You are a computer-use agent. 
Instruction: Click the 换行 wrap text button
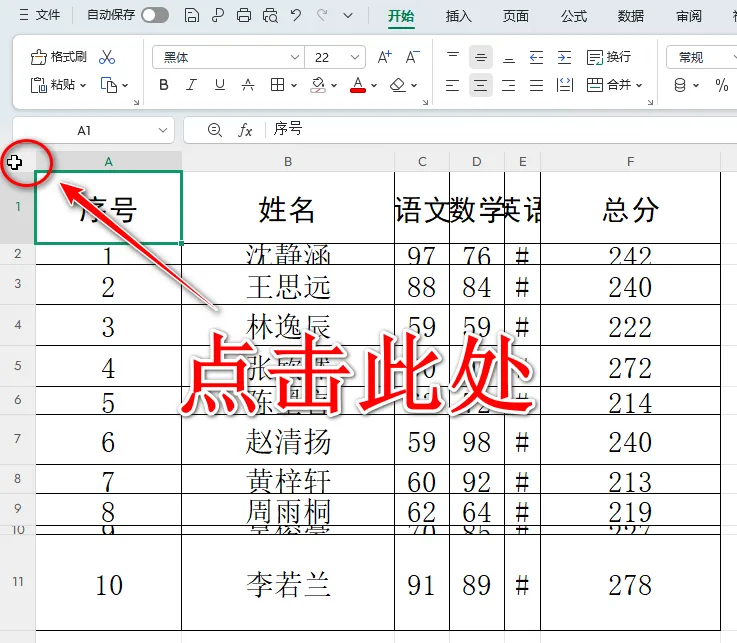tap(609, 57)
